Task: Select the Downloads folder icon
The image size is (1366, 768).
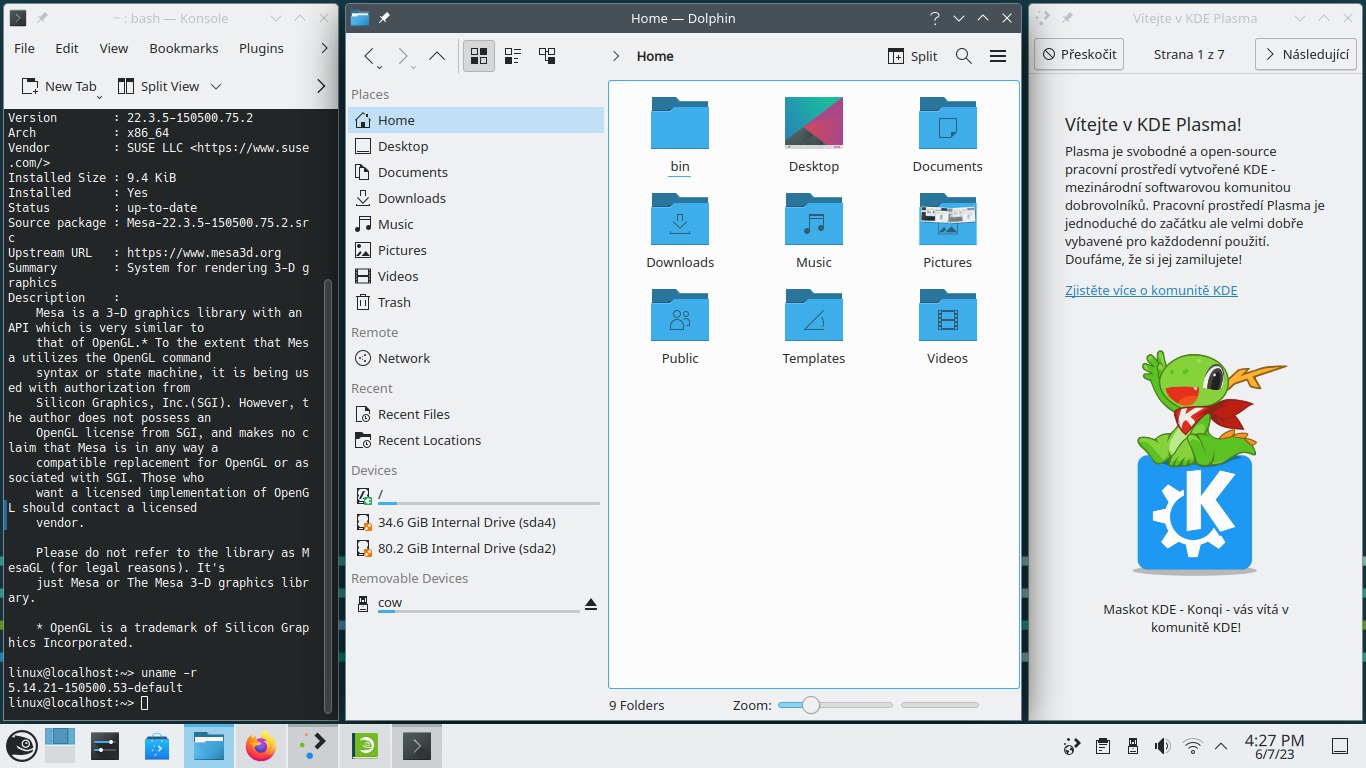Action: click(x=680, y=219)
